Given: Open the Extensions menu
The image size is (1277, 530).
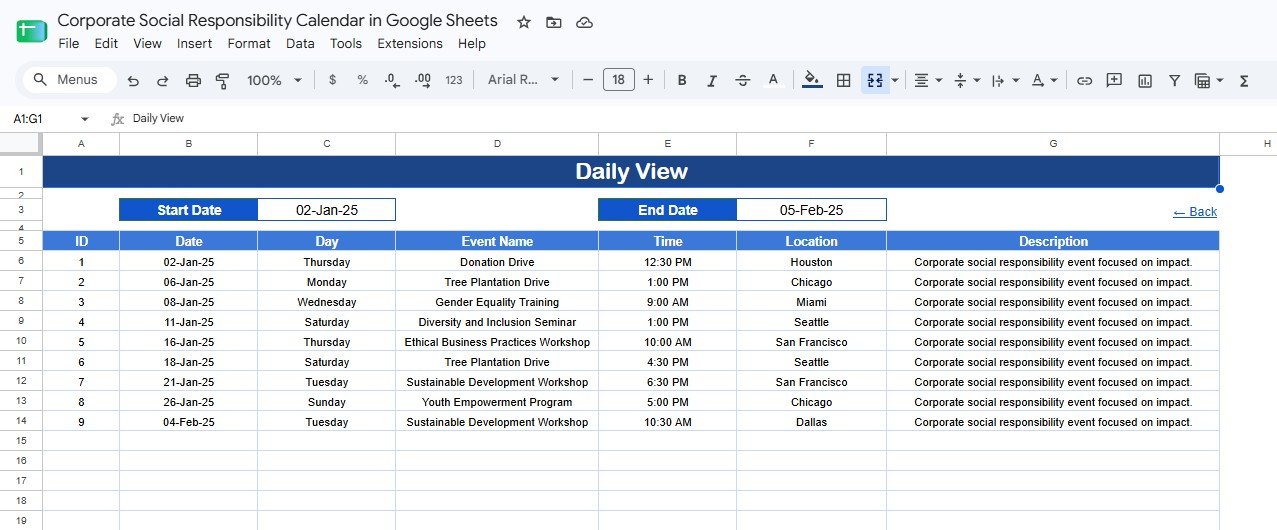Looking at the screenshot, I should click(410, 43).
